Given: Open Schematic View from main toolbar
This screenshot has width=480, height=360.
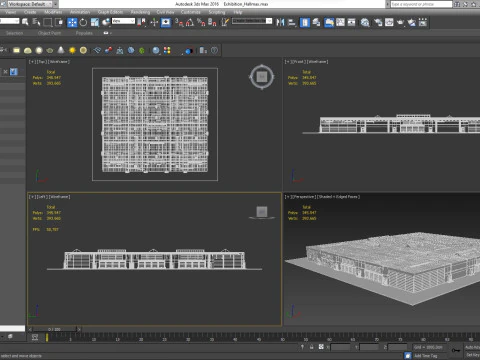Looking at the screenshot, I should (352, 22).
